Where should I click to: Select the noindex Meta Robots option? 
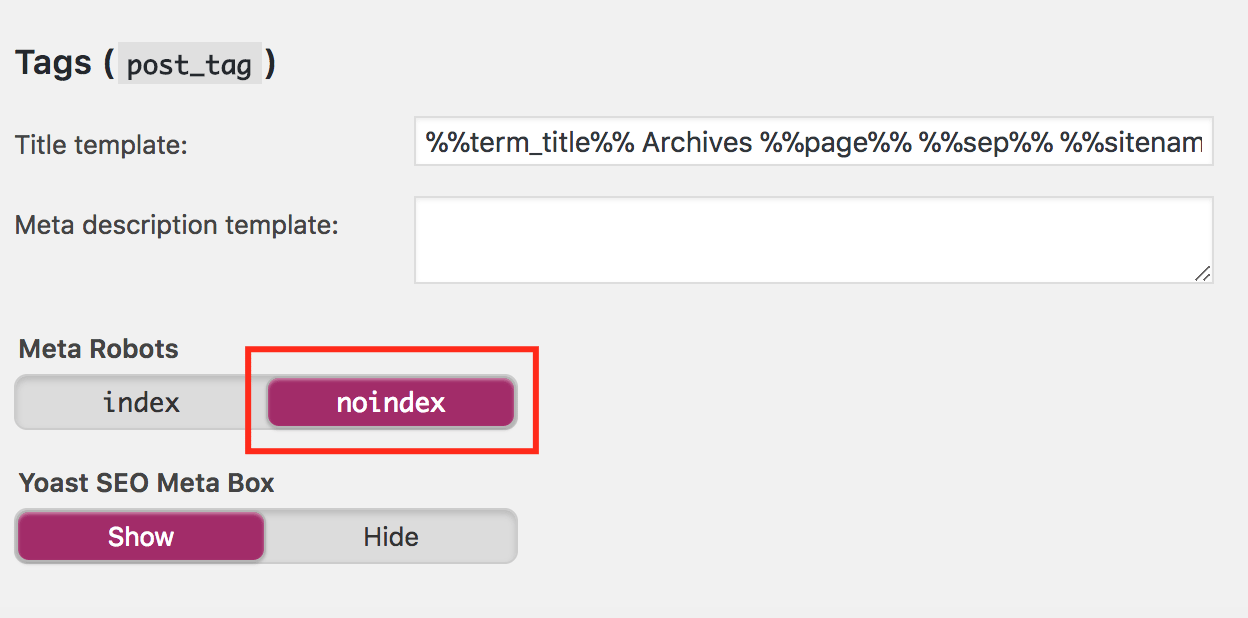click(391, 403)
